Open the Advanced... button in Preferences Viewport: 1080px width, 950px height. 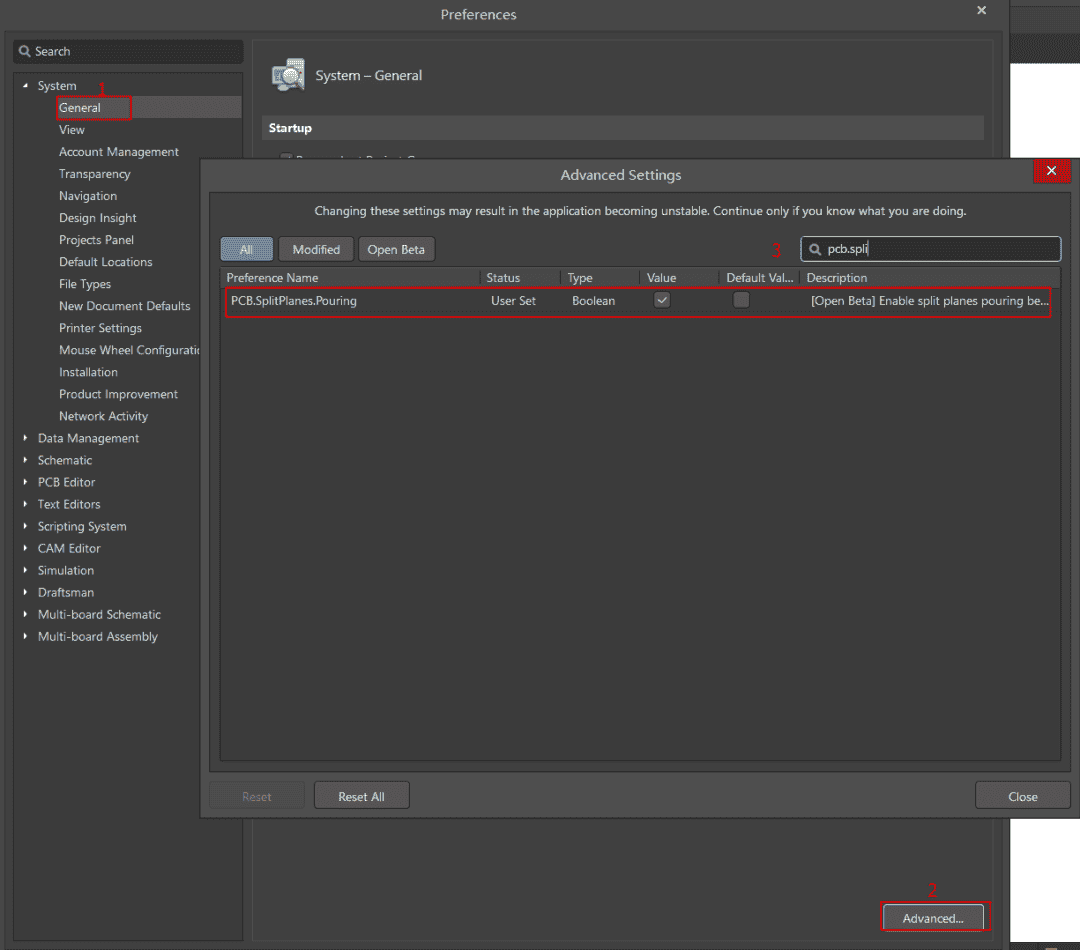point(933,918)
